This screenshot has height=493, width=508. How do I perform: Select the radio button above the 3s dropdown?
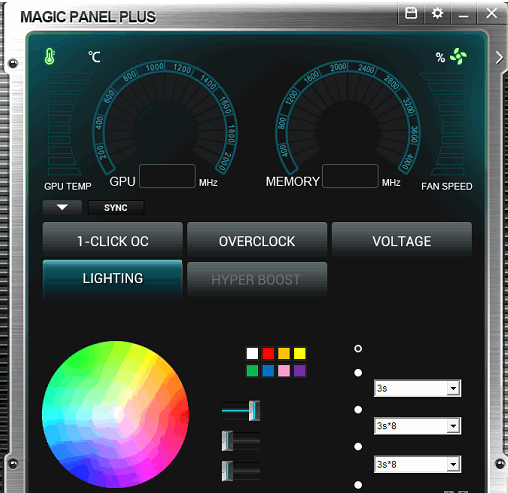point(358,373)
